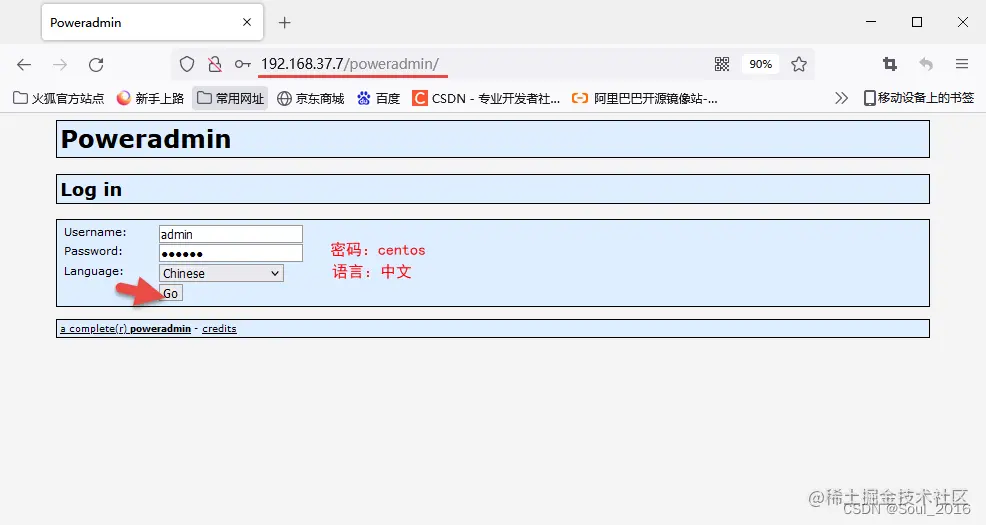Reload the page with refresh icon

(96, 64)
